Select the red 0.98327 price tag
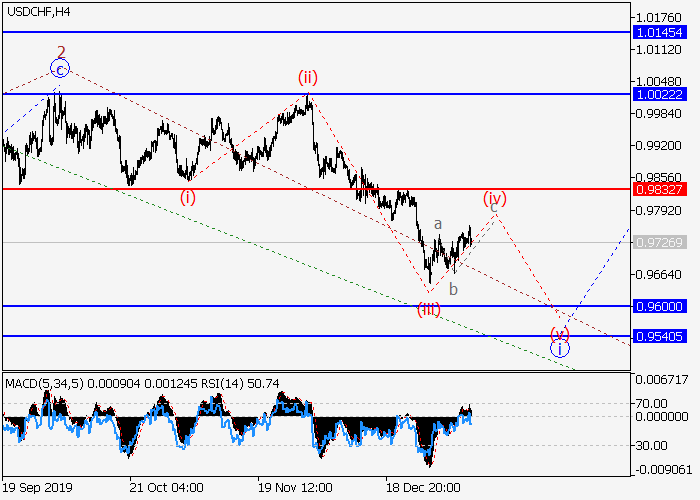The image size is (700, 500). tap(659, 188)
